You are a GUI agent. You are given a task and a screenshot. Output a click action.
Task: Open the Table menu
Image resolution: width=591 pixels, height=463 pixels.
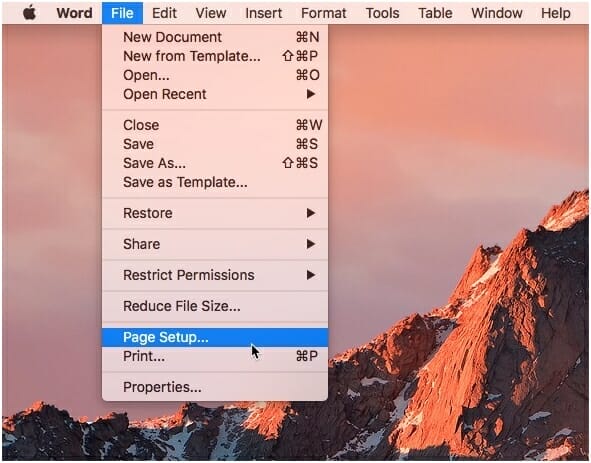coord(435,13)
